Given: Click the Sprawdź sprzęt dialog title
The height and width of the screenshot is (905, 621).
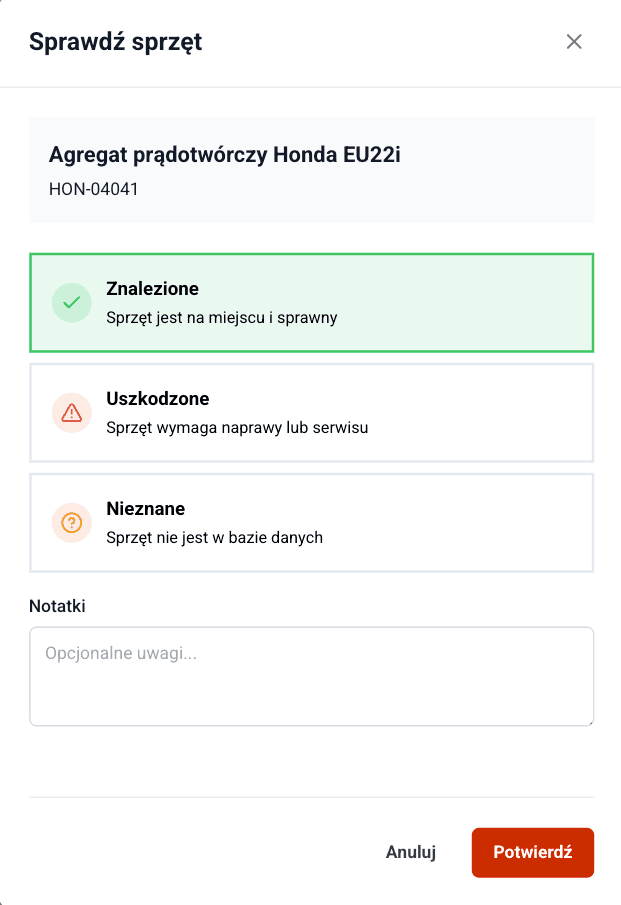Looking at the screenshot, I should point(116,42).
